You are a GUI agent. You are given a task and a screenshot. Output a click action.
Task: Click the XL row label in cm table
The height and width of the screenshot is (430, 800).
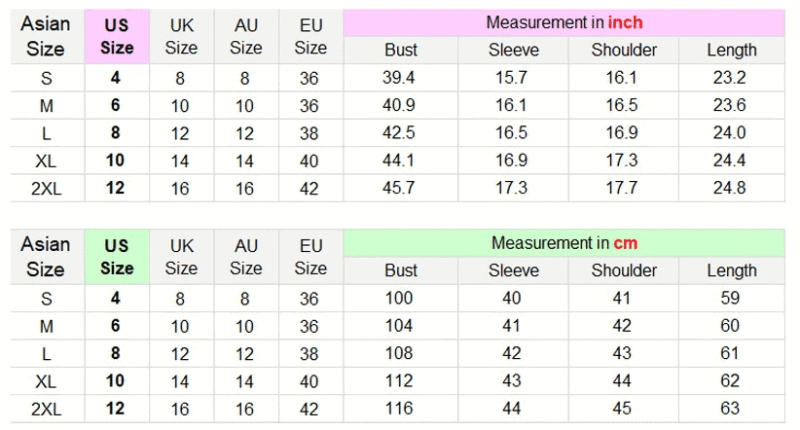click(46, 381)
